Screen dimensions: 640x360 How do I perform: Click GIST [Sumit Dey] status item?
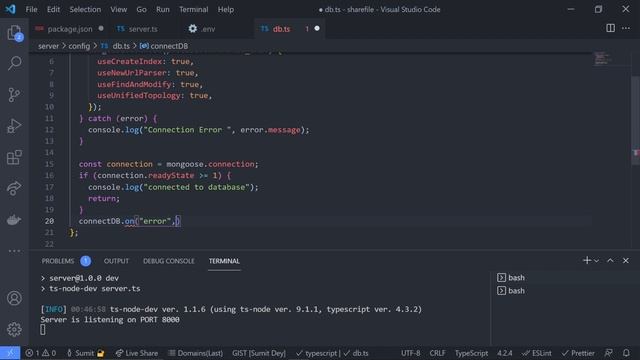coord(259,353)
